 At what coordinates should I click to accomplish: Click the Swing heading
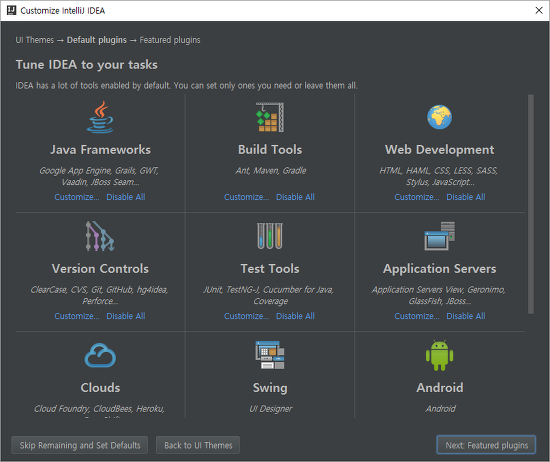click(x=270, y=388)
